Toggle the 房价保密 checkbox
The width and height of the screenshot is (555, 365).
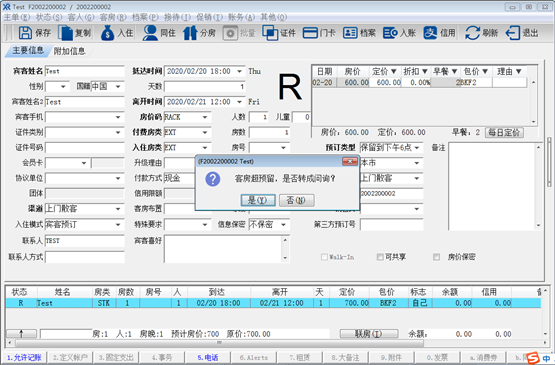(x=436, y=257)
